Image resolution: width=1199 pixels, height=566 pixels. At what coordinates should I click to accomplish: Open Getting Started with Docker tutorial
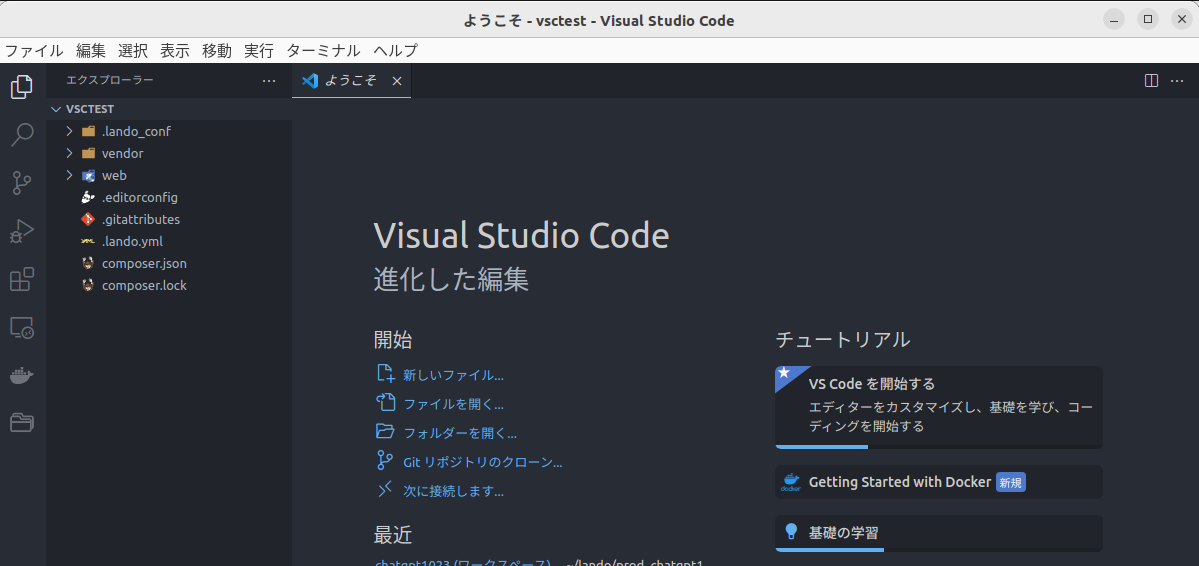click(939, 482)
